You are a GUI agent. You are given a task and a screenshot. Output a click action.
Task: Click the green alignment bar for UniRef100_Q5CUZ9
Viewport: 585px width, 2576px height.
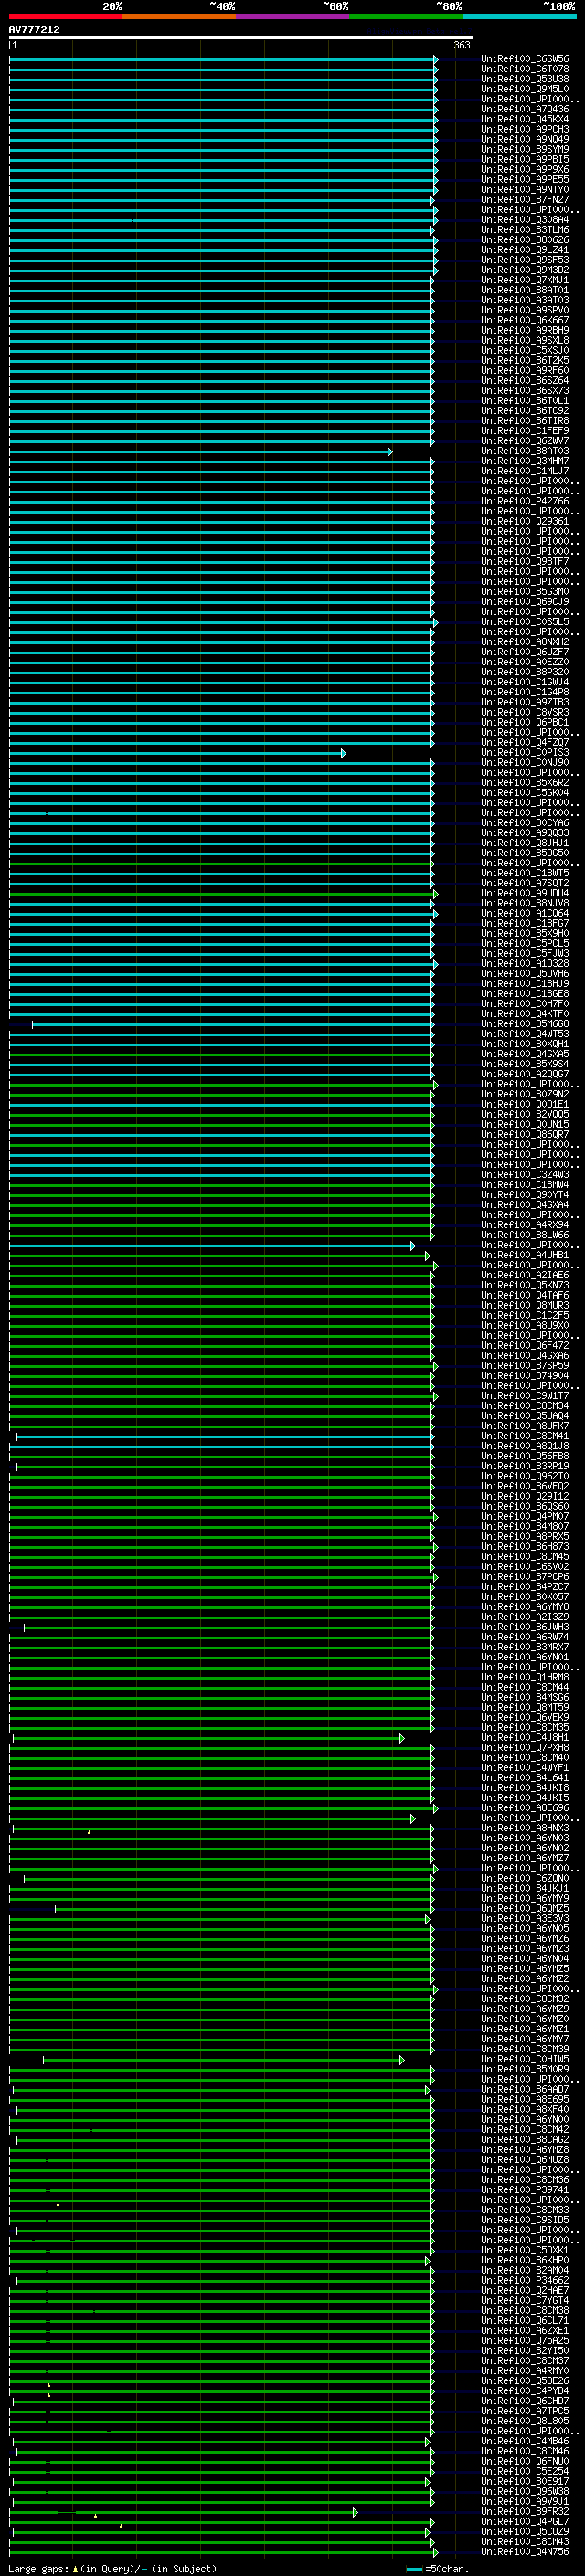pyautogui.click(x=221, y=2532)
